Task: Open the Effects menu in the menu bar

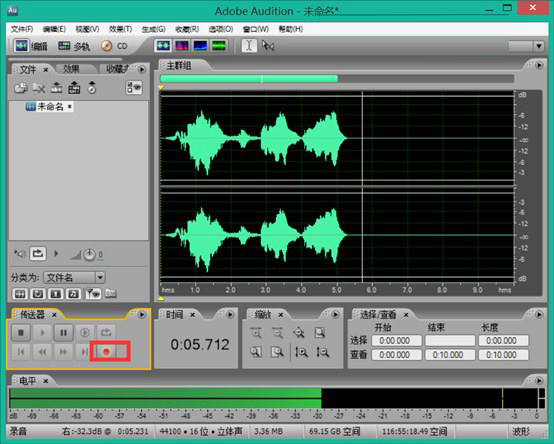Action: tap(120, 29)
